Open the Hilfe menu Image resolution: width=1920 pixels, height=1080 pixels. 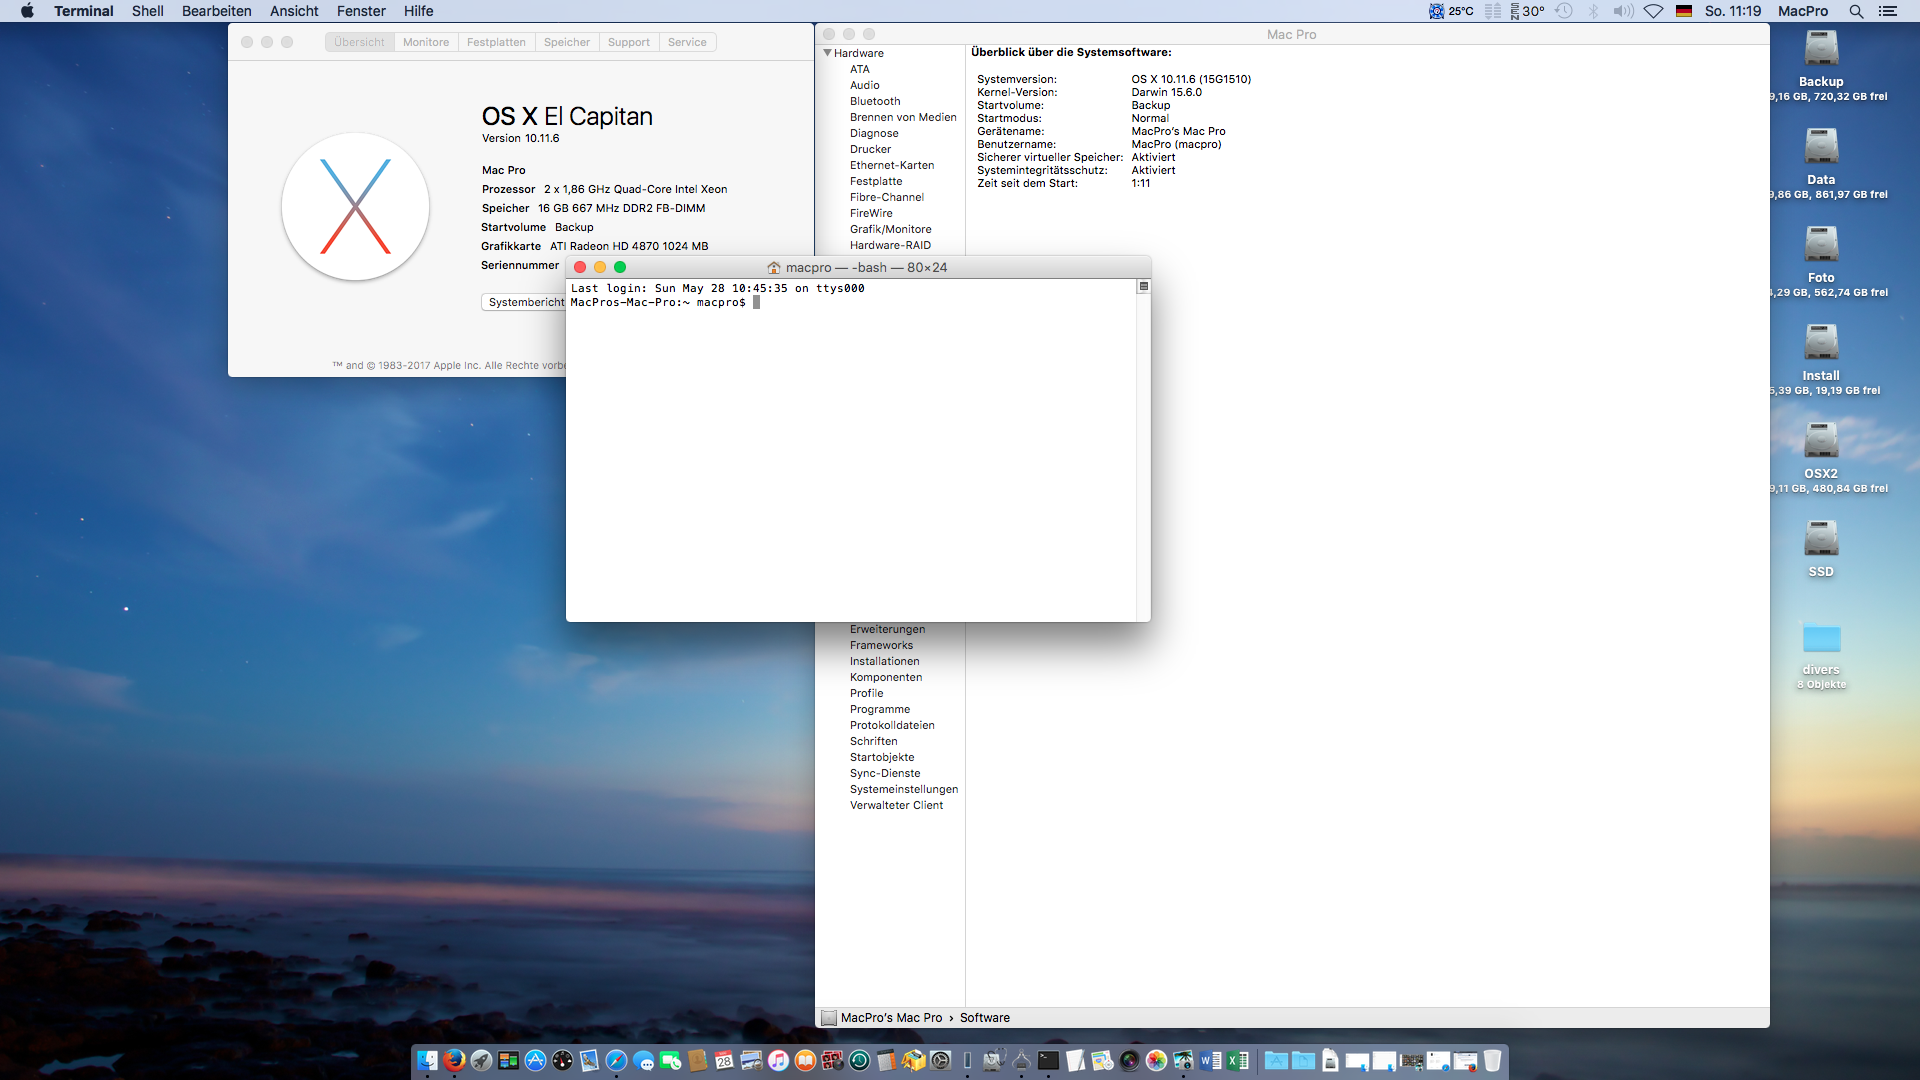click(418, 11)
